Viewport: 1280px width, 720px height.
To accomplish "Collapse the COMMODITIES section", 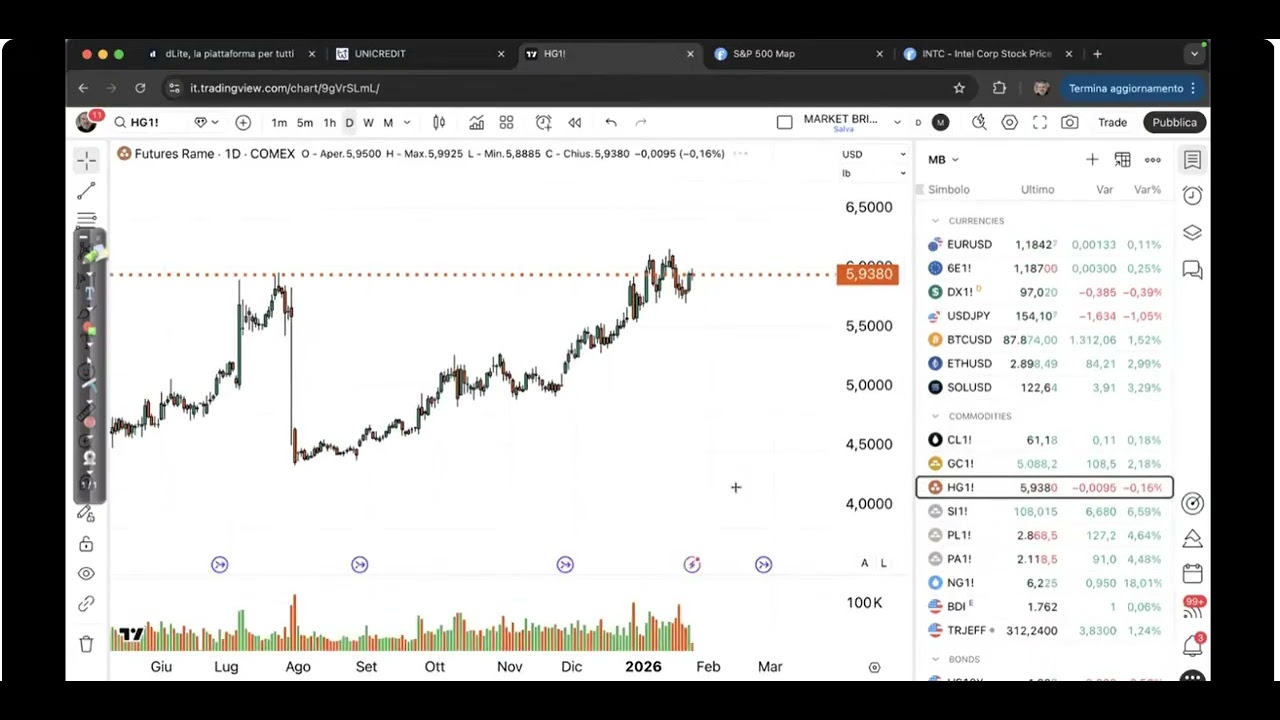I will [935, 416].
